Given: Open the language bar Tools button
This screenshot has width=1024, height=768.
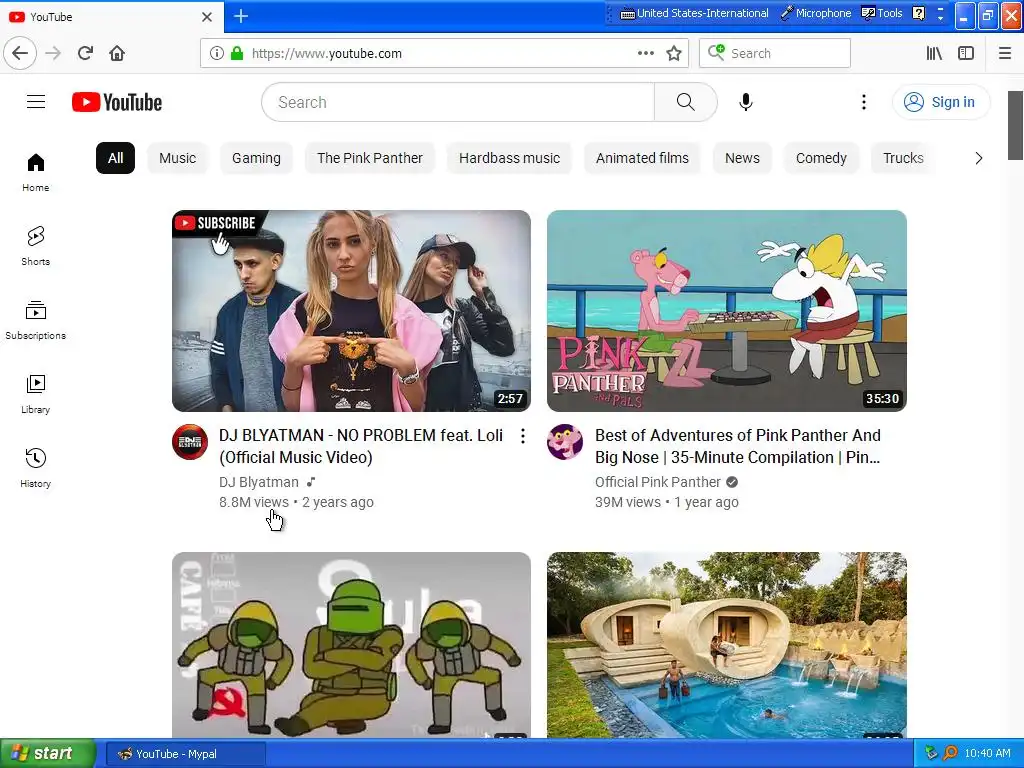Looking at the screenshot, I should pos(882,13).
